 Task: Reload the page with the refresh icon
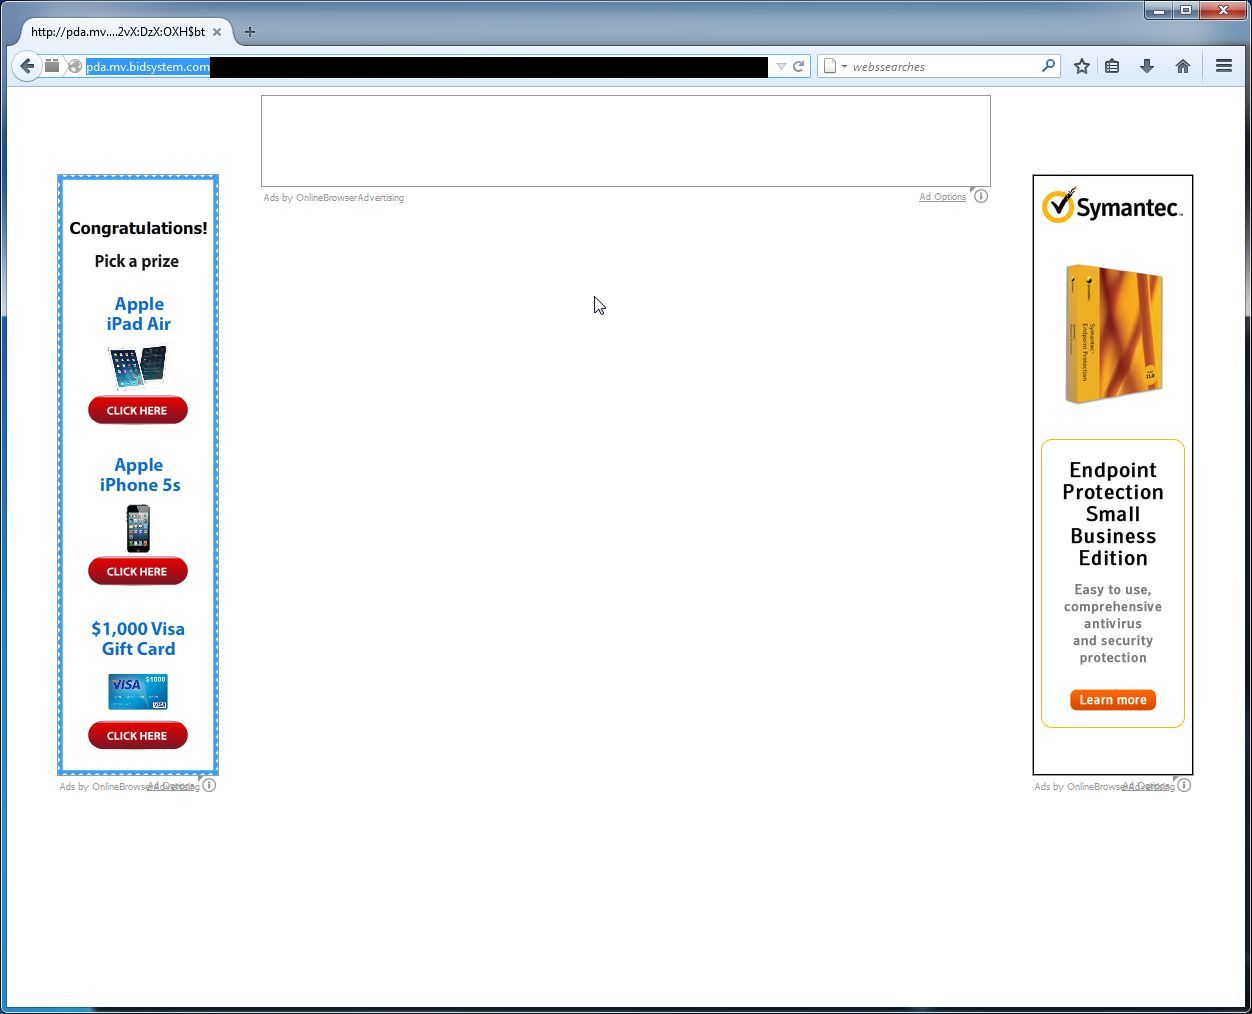798,65
